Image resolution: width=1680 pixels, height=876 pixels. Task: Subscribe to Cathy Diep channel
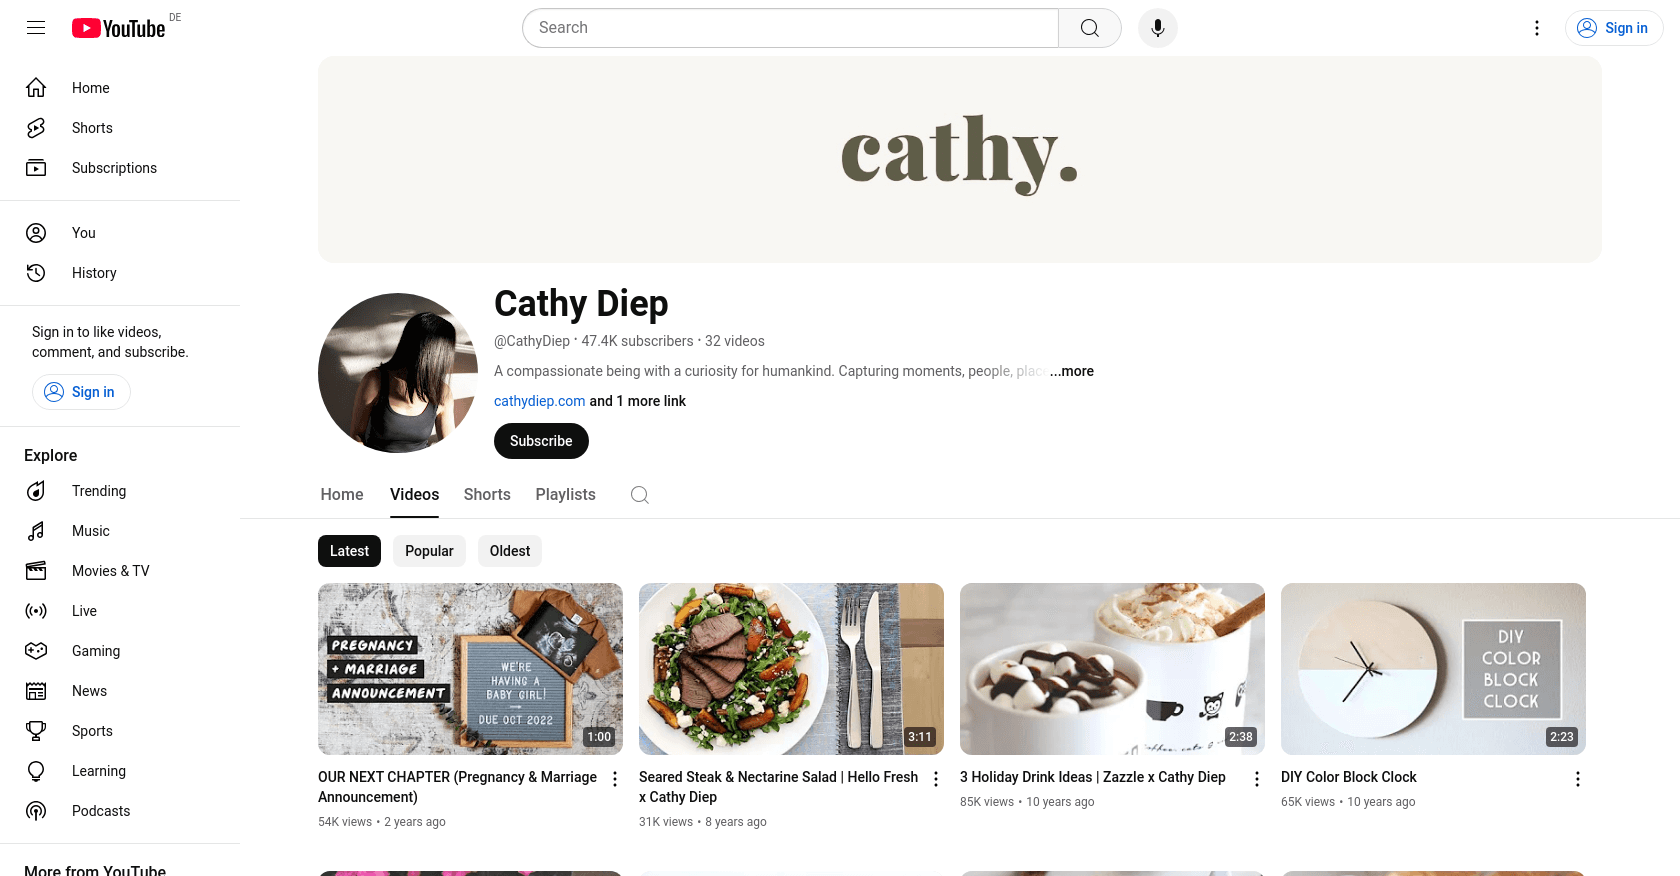(541, 441)
